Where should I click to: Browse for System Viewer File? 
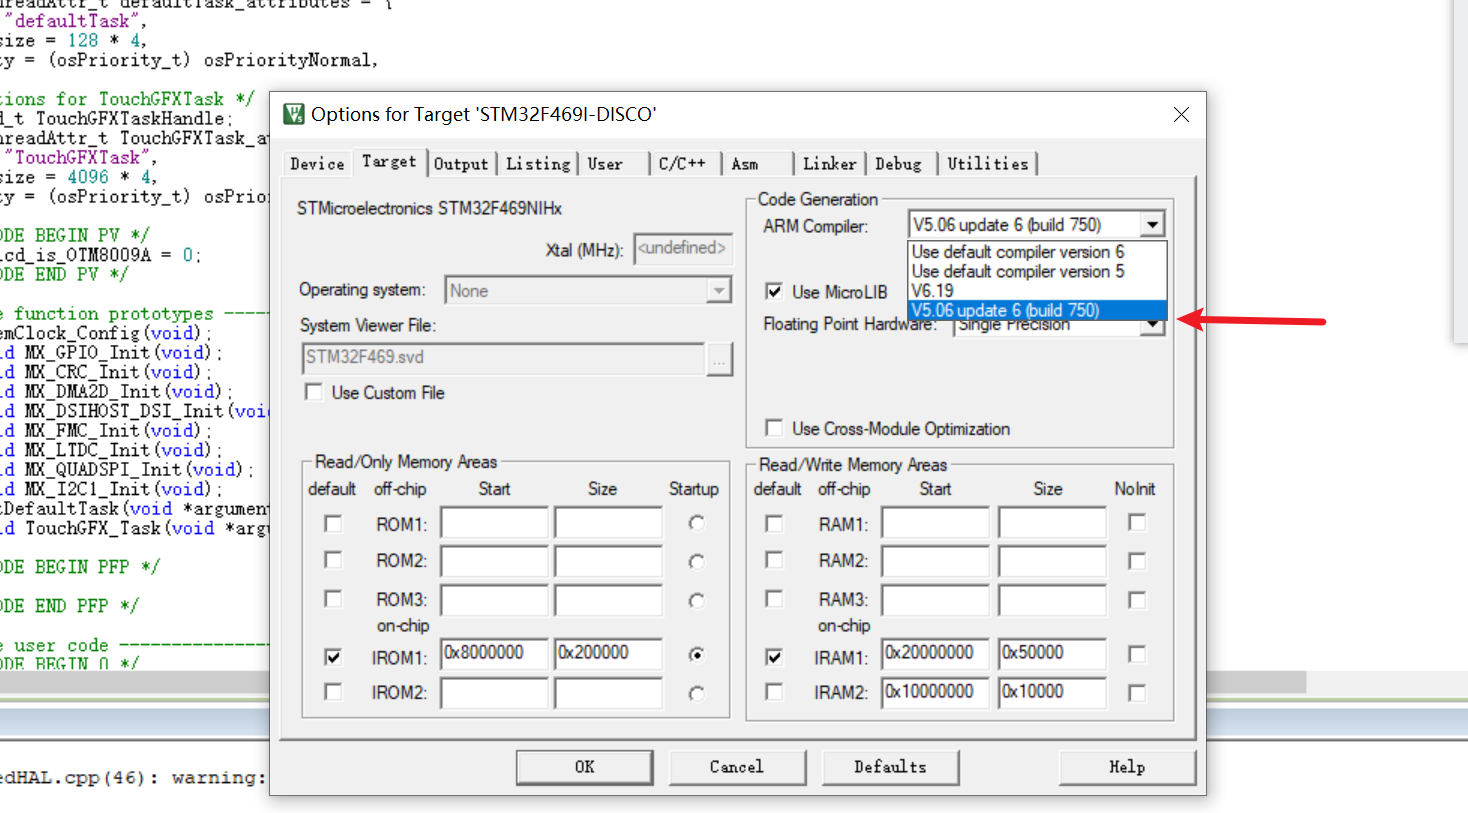click(x=719, y=359)
